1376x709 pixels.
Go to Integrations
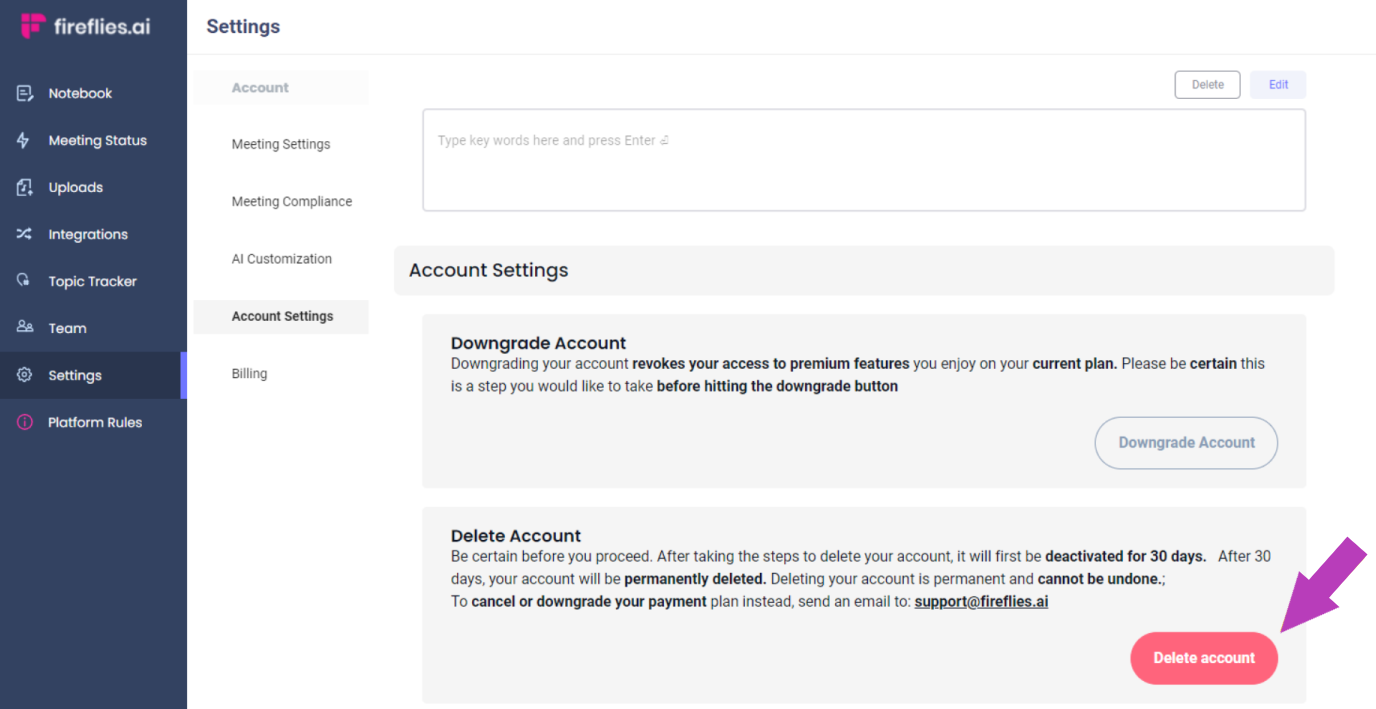click(88, 234)
